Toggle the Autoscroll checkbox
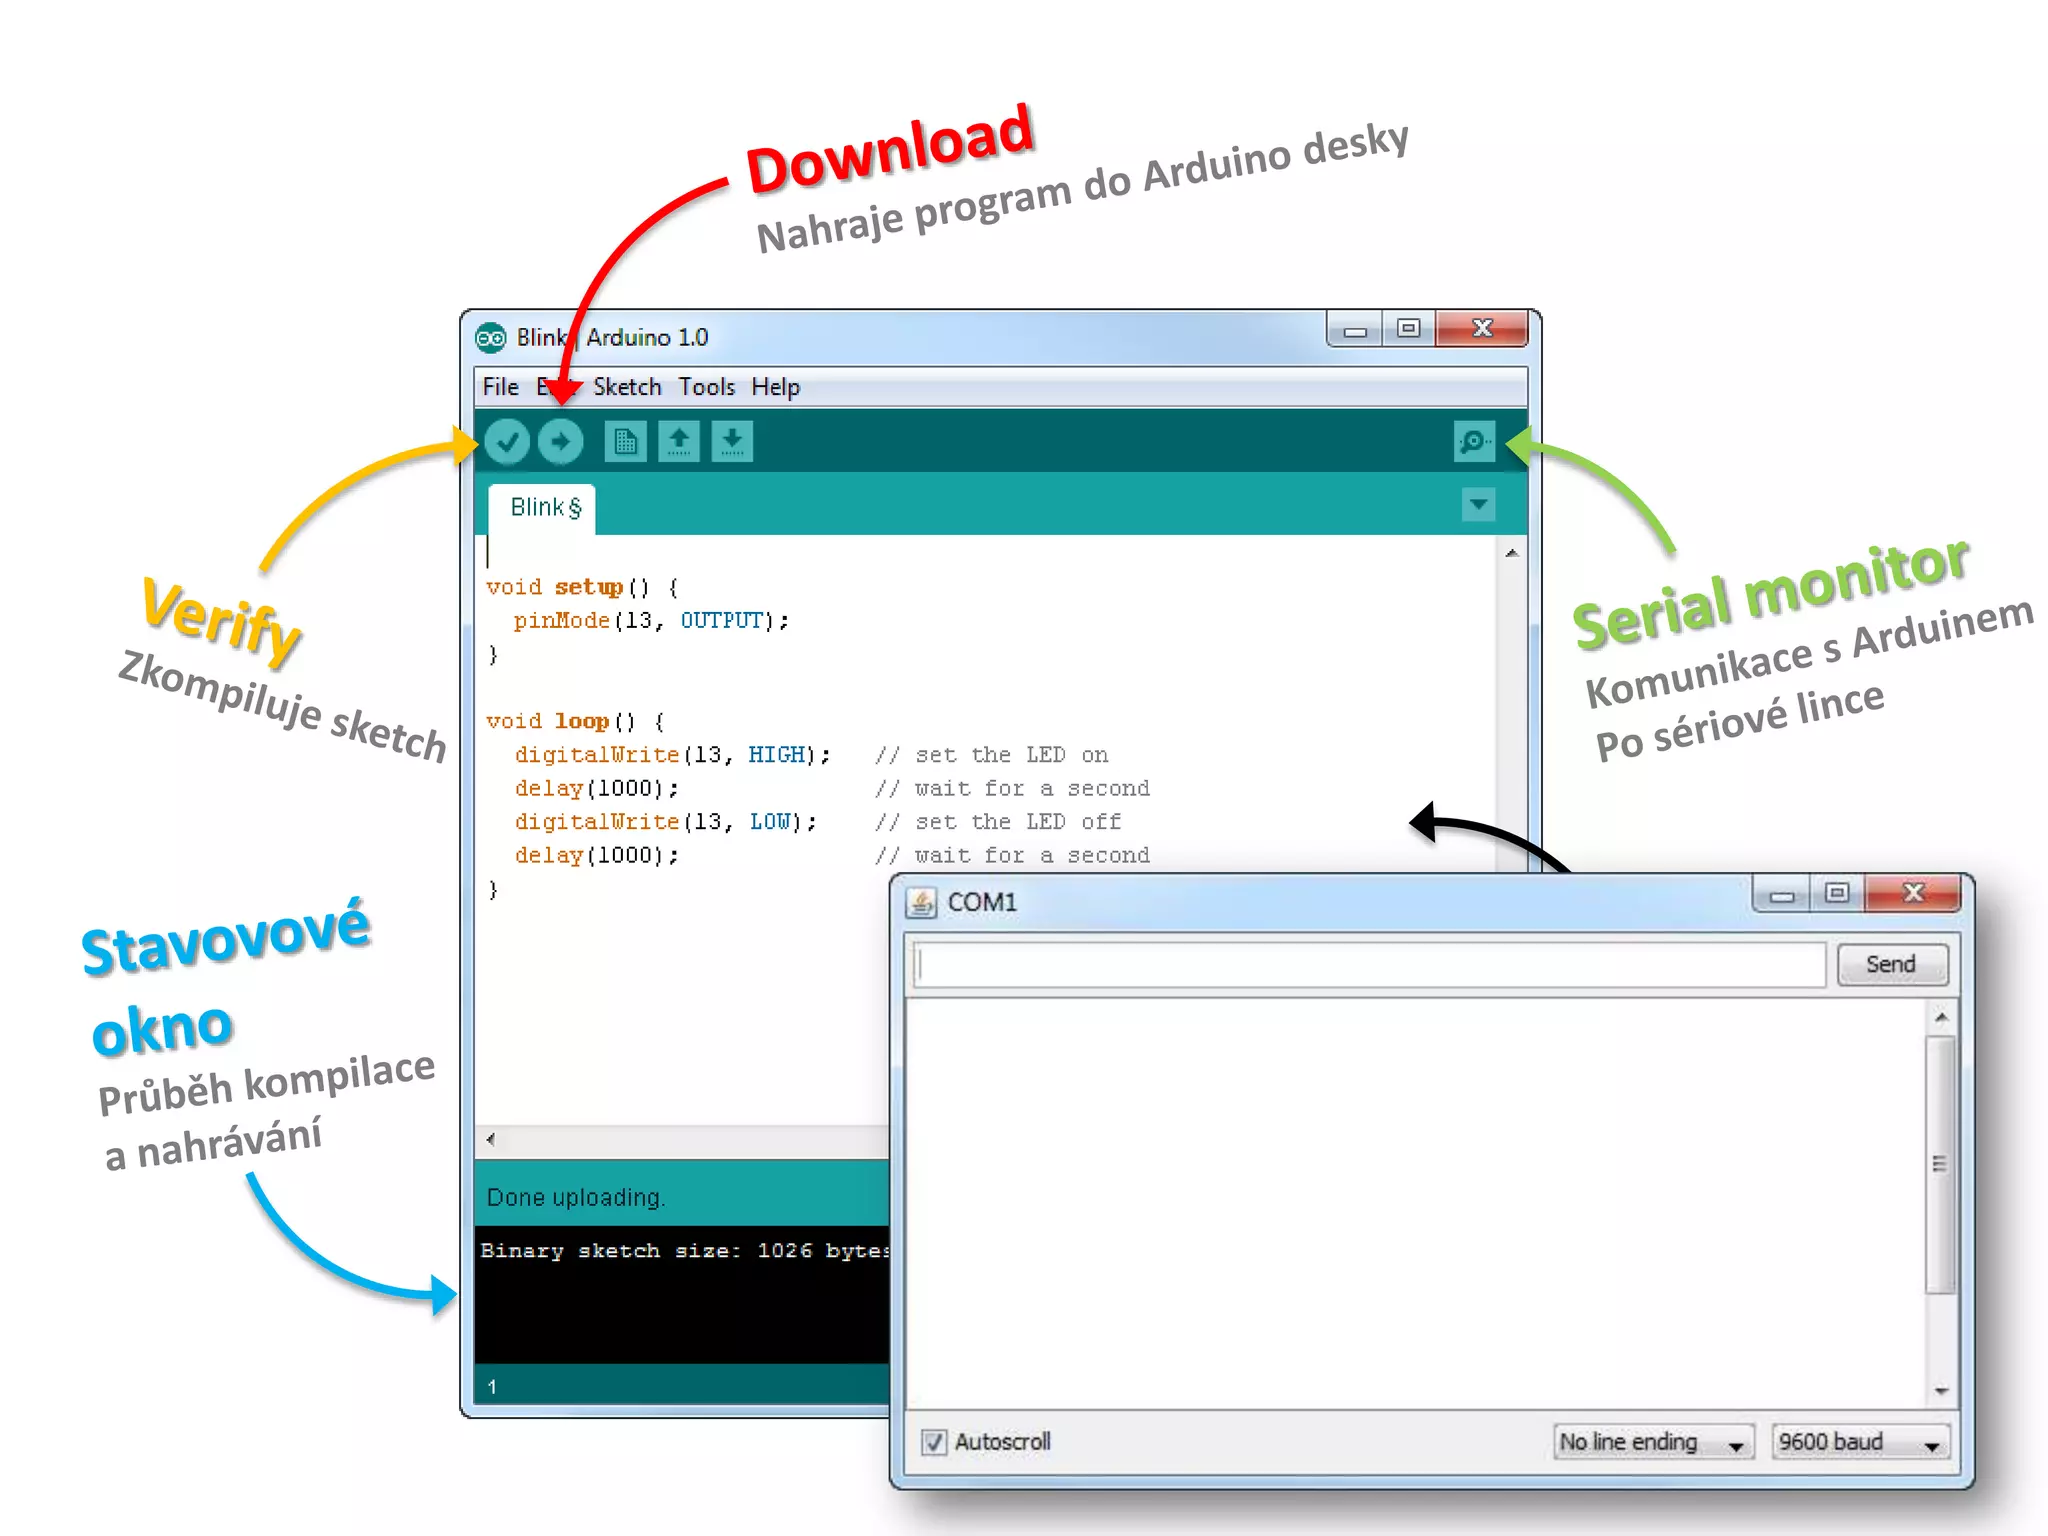Viewport: 2048px width, 1536px height. click(934, 1442)
